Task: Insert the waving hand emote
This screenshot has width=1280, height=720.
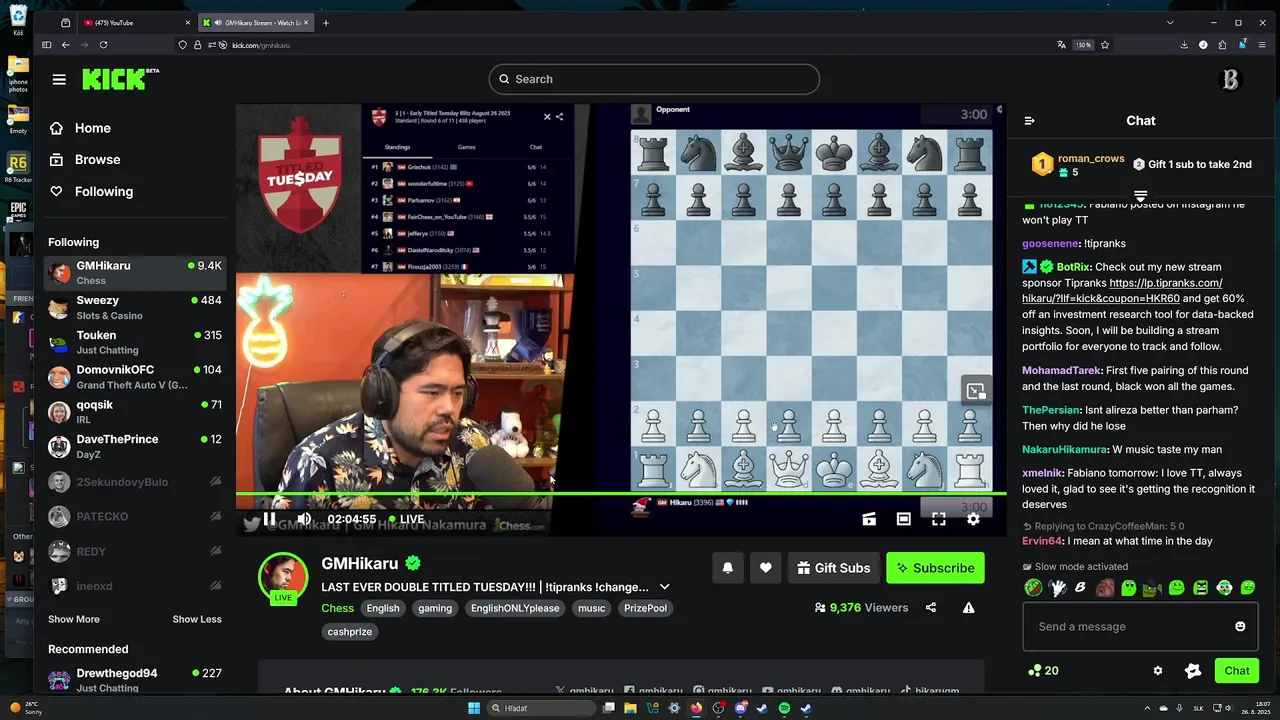Action: (x=1057, y=588)
